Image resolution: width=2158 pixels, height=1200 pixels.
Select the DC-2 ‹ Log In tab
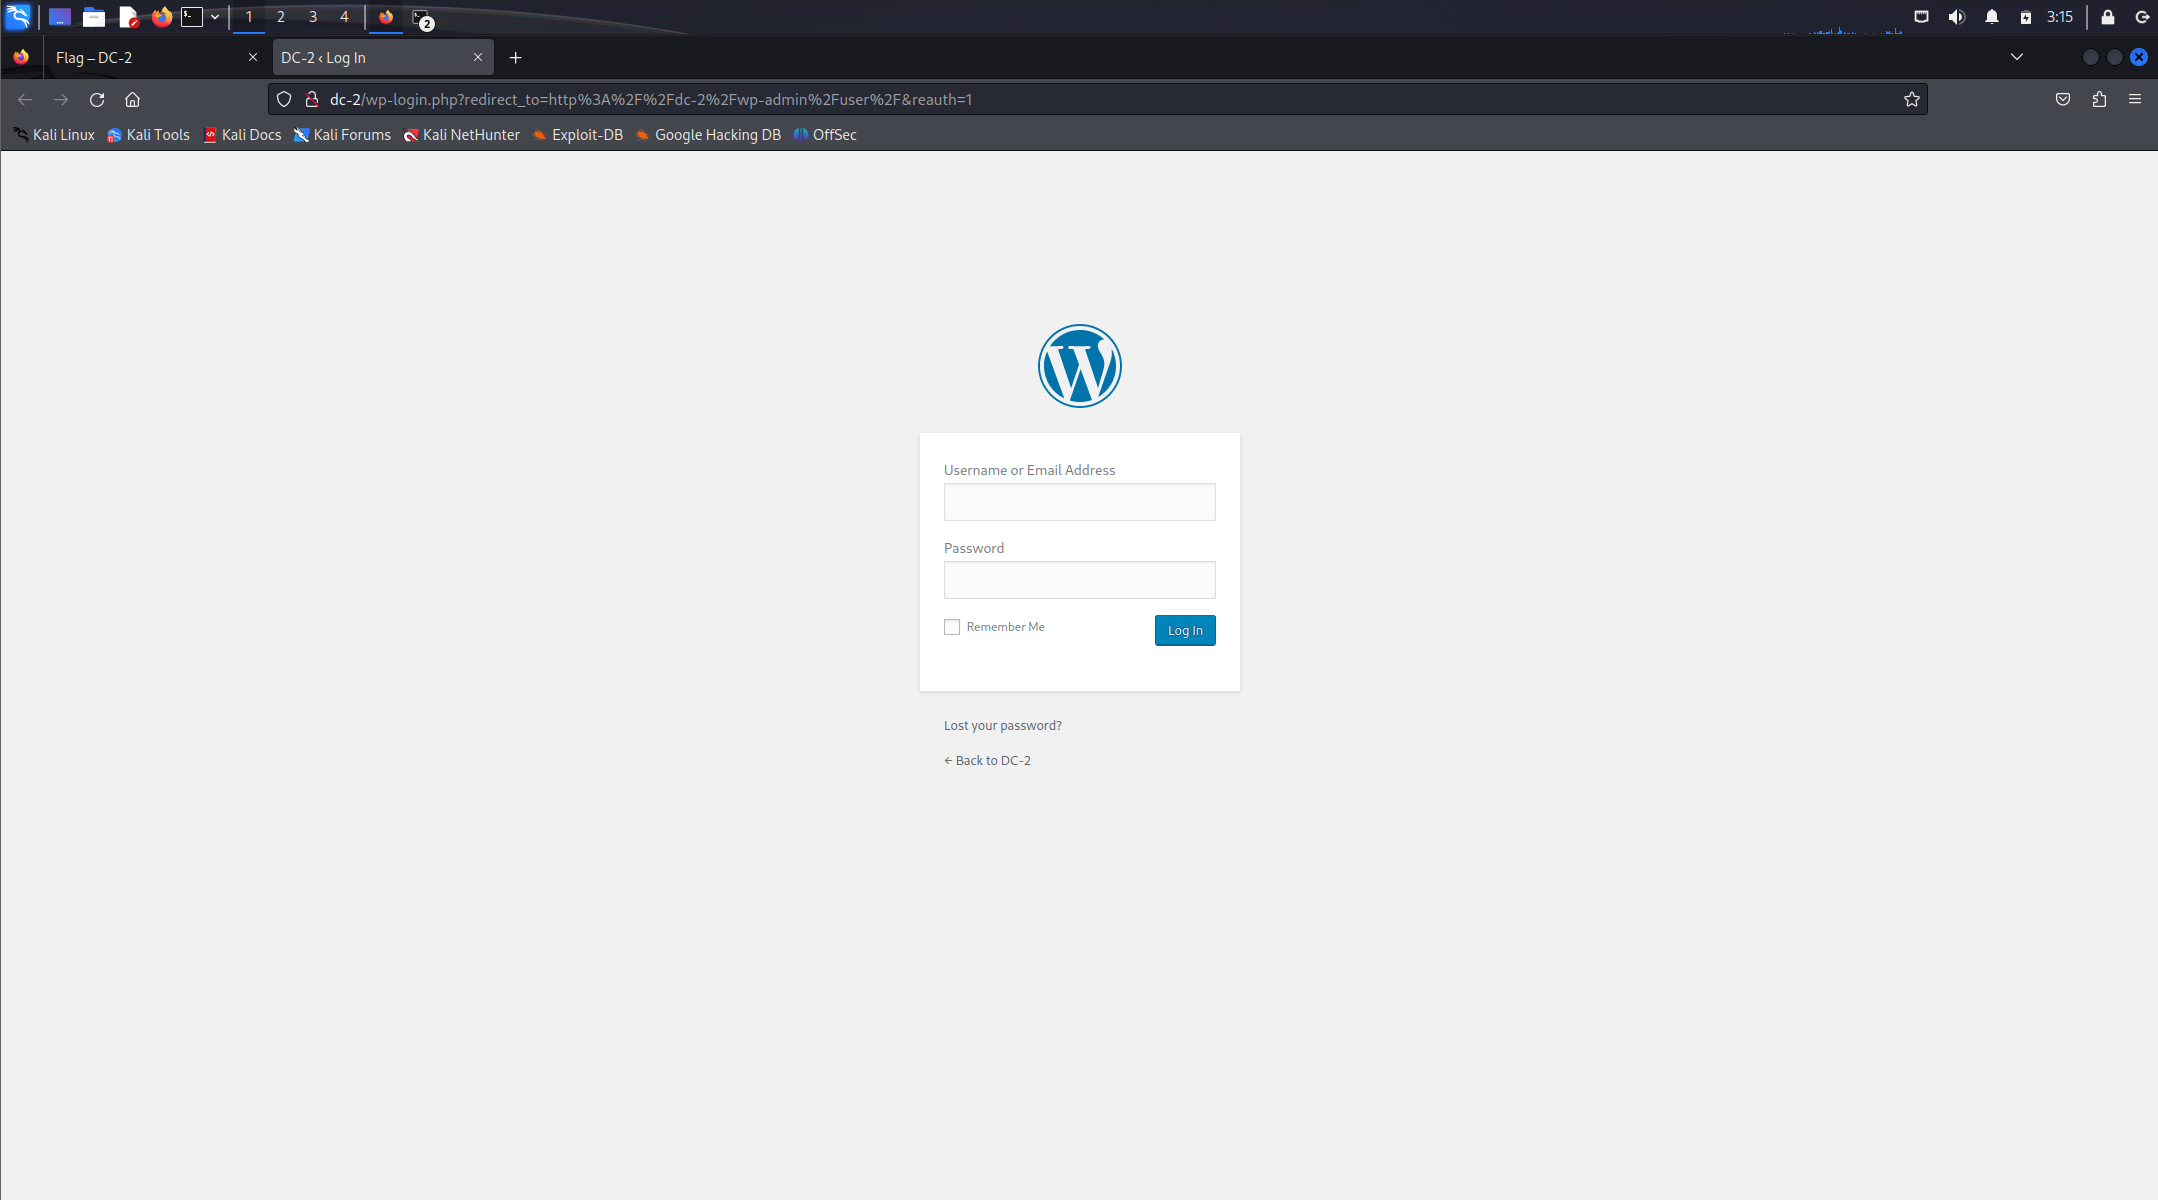pyautogui.click(x=383, y=57)
